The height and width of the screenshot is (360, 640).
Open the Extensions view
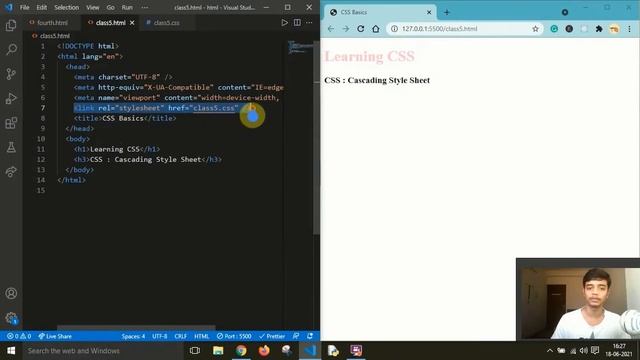click(11, 123)
